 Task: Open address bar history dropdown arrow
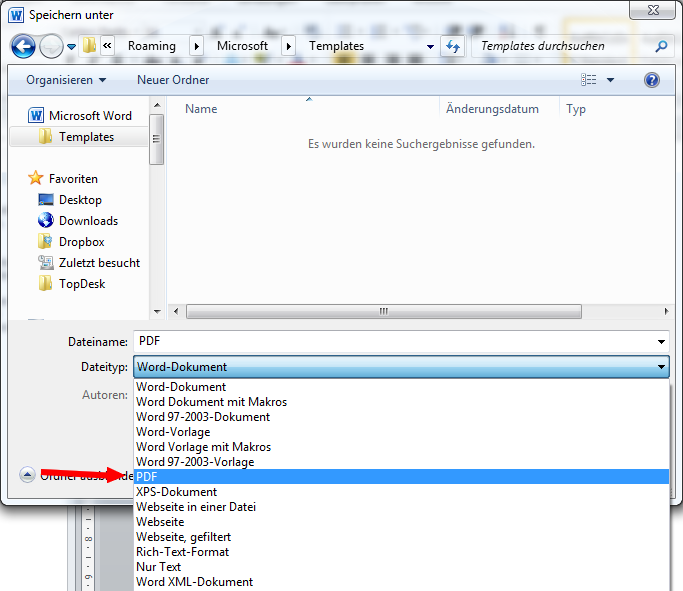[430, 46]
